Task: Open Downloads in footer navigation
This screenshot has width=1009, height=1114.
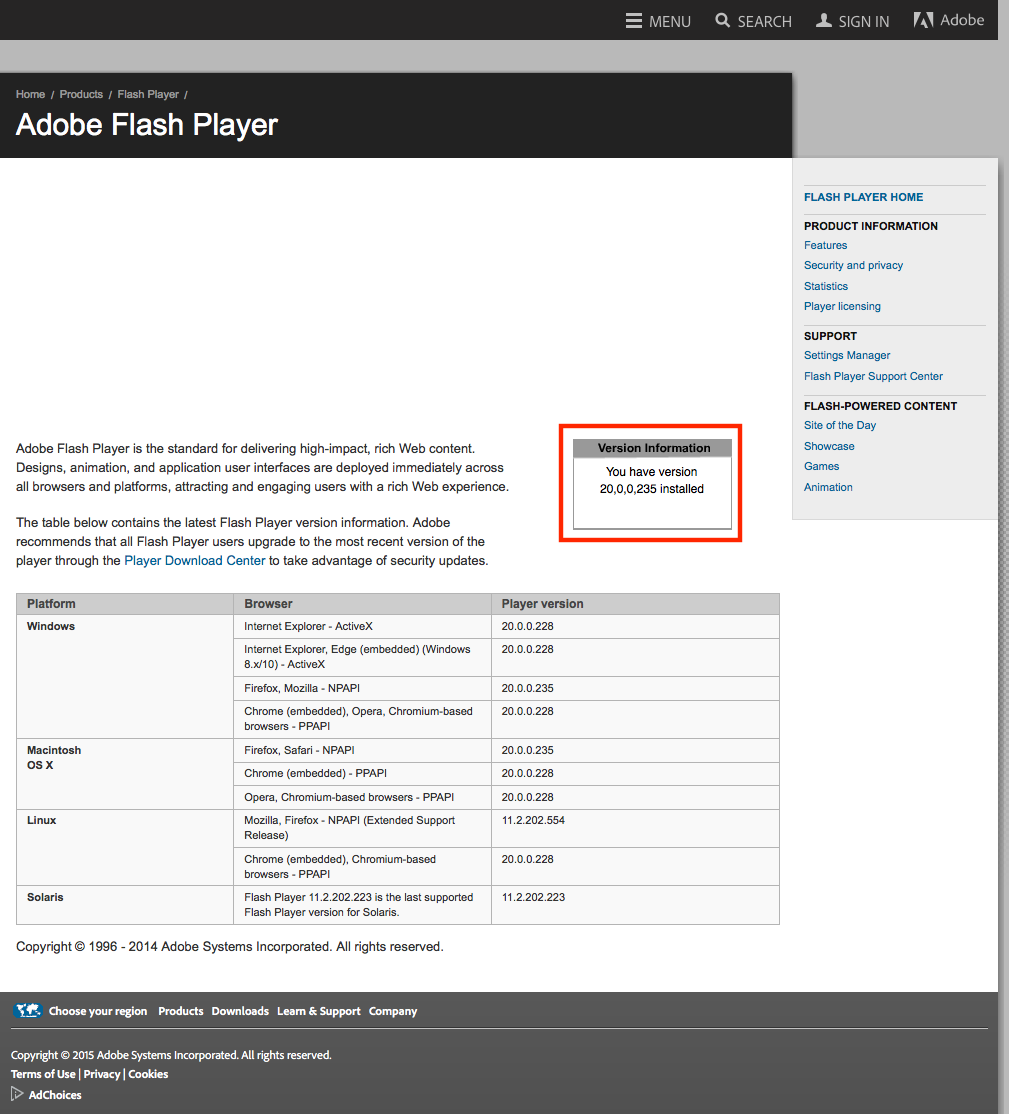Action: pos(240,1011)
